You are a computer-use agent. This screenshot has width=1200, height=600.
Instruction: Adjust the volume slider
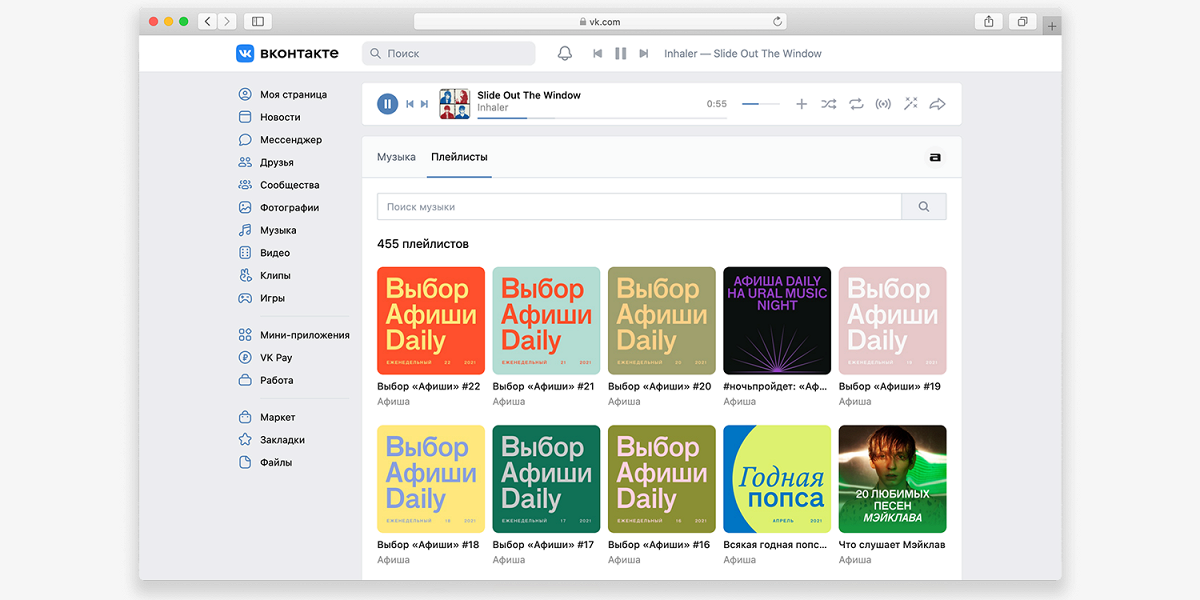click(x=762, y=104)
